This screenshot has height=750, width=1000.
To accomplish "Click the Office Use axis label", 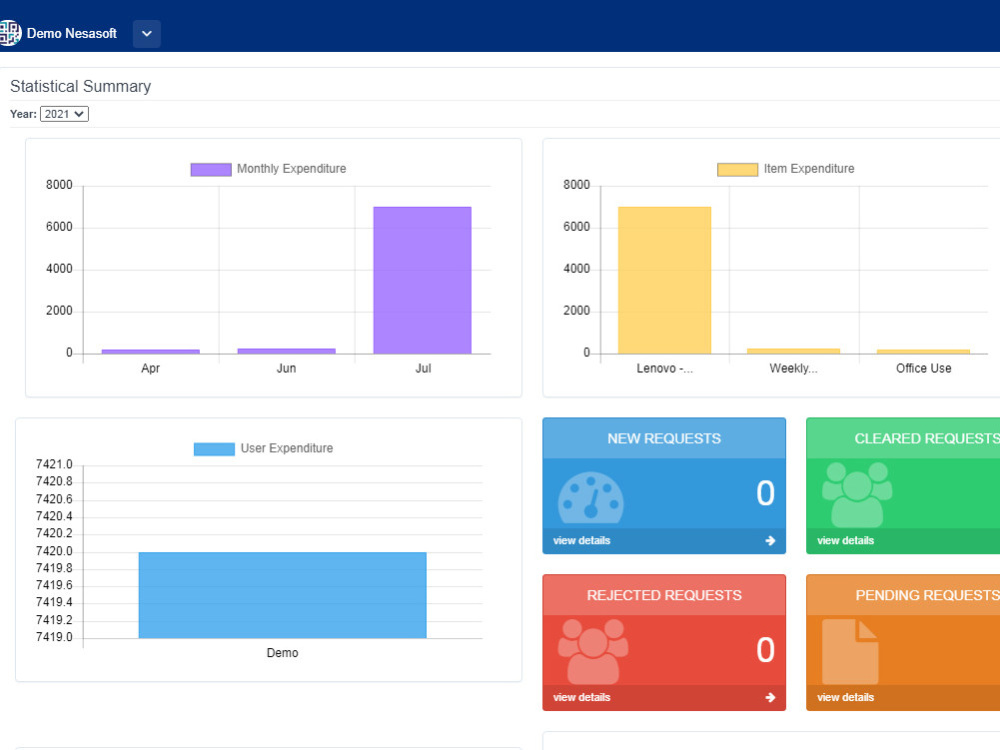I will [923, 369].
